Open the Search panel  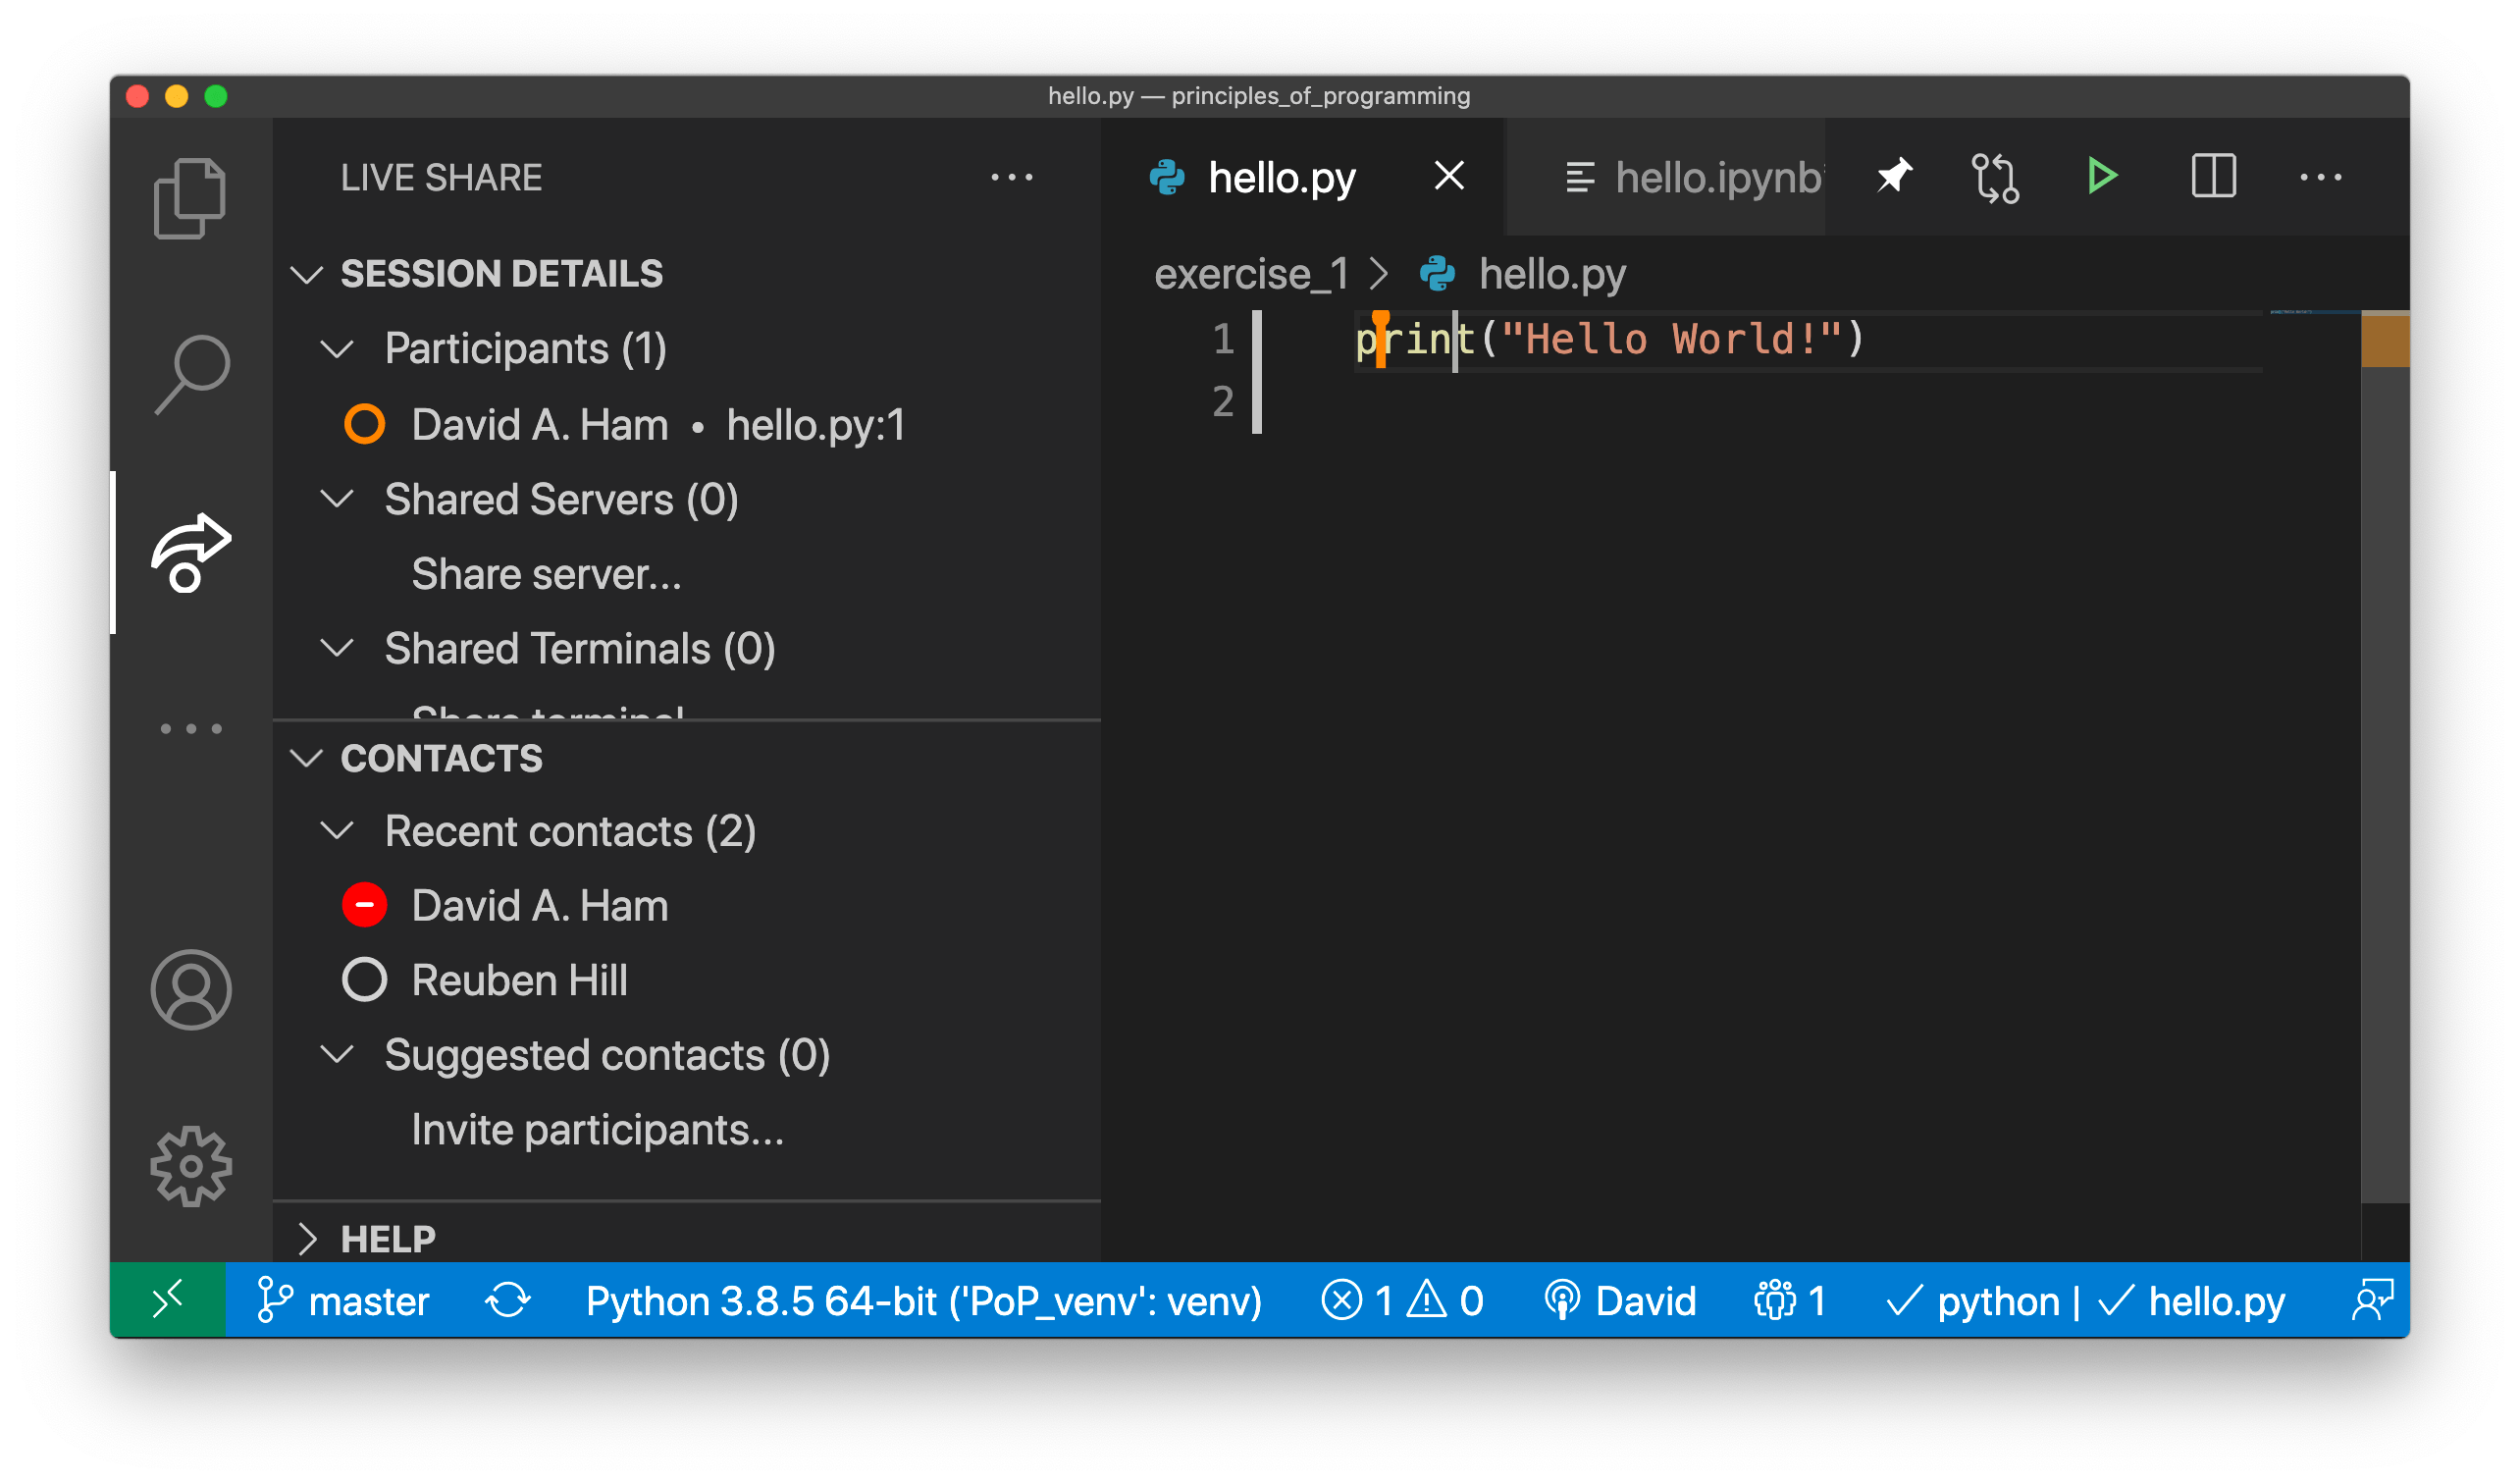click(190, 370)
